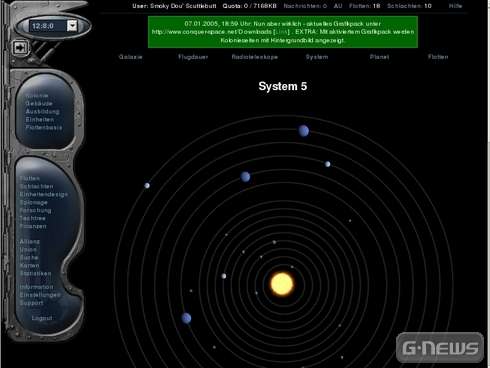
Task: Switch to the System tab
Action: pos(317,57)
